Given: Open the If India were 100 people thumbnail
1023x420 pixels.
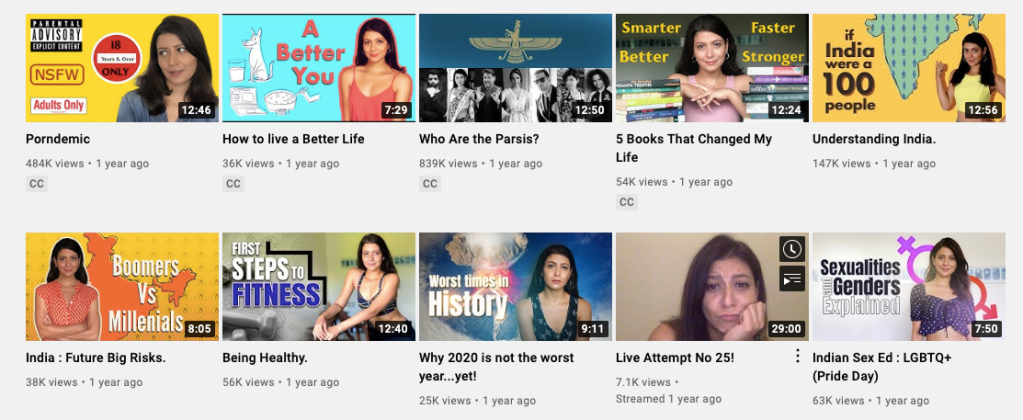Looking at the screenshot, I should (909, 68).
